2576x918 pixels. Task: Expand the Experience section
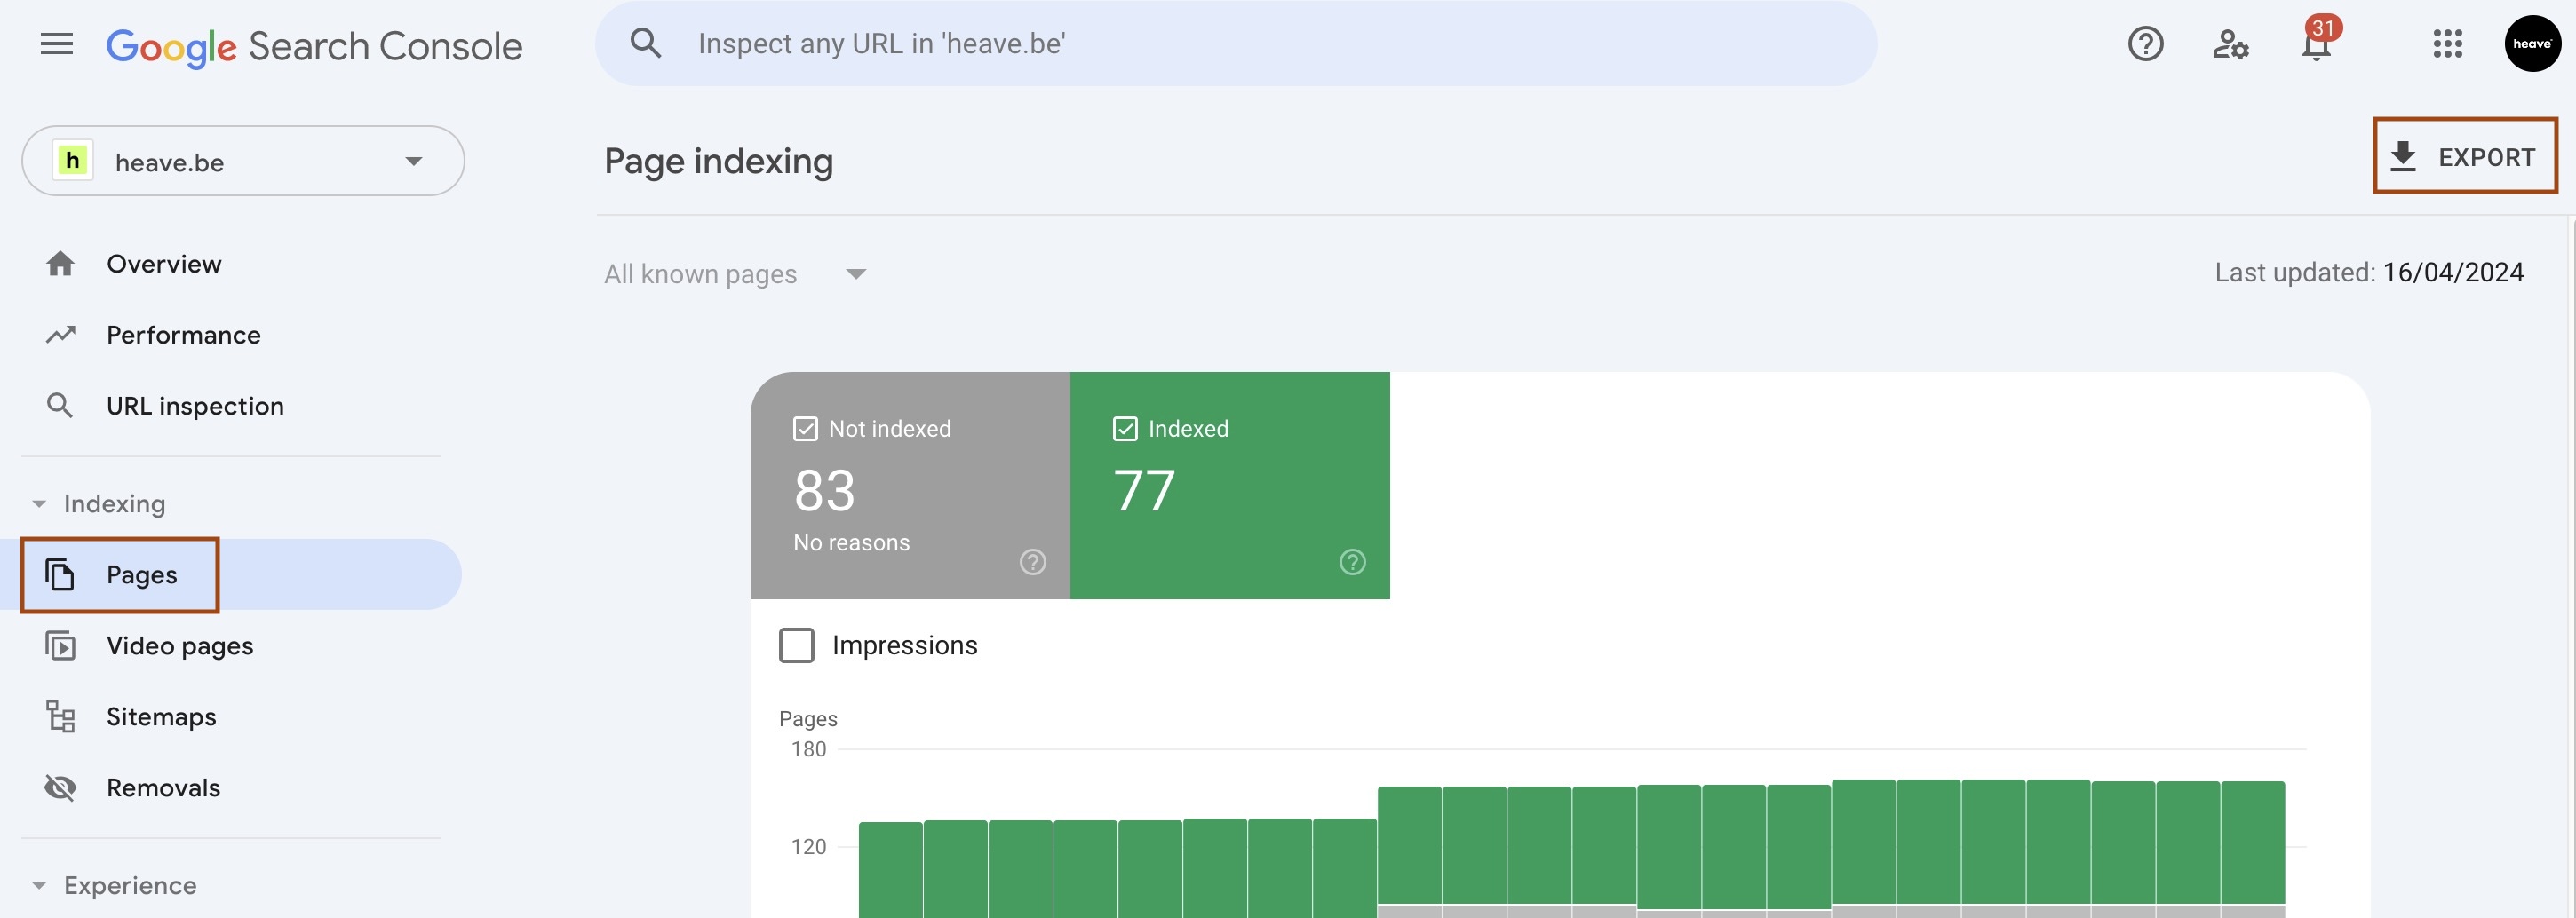tap(40, 885)
